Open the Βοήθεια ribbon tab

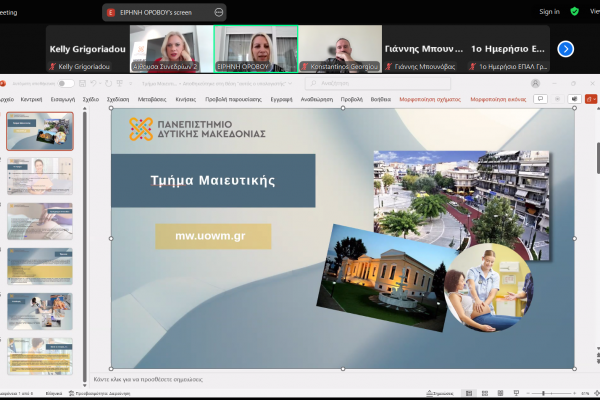(381, 99)
